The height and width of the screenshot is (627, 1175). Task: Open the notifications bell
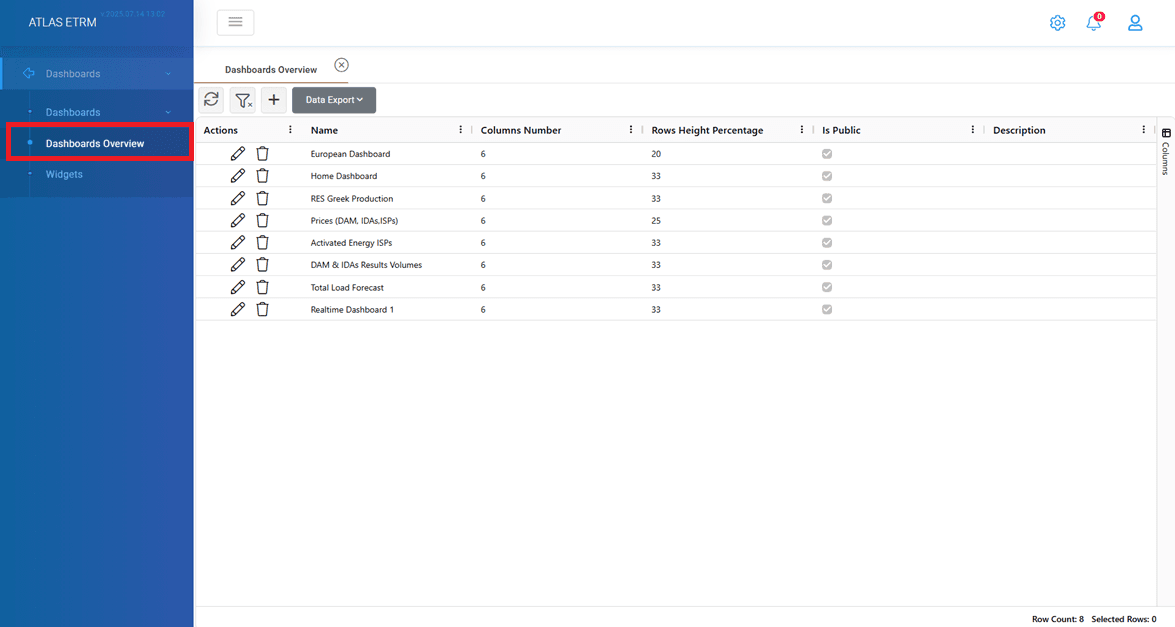pos(1094,23)
